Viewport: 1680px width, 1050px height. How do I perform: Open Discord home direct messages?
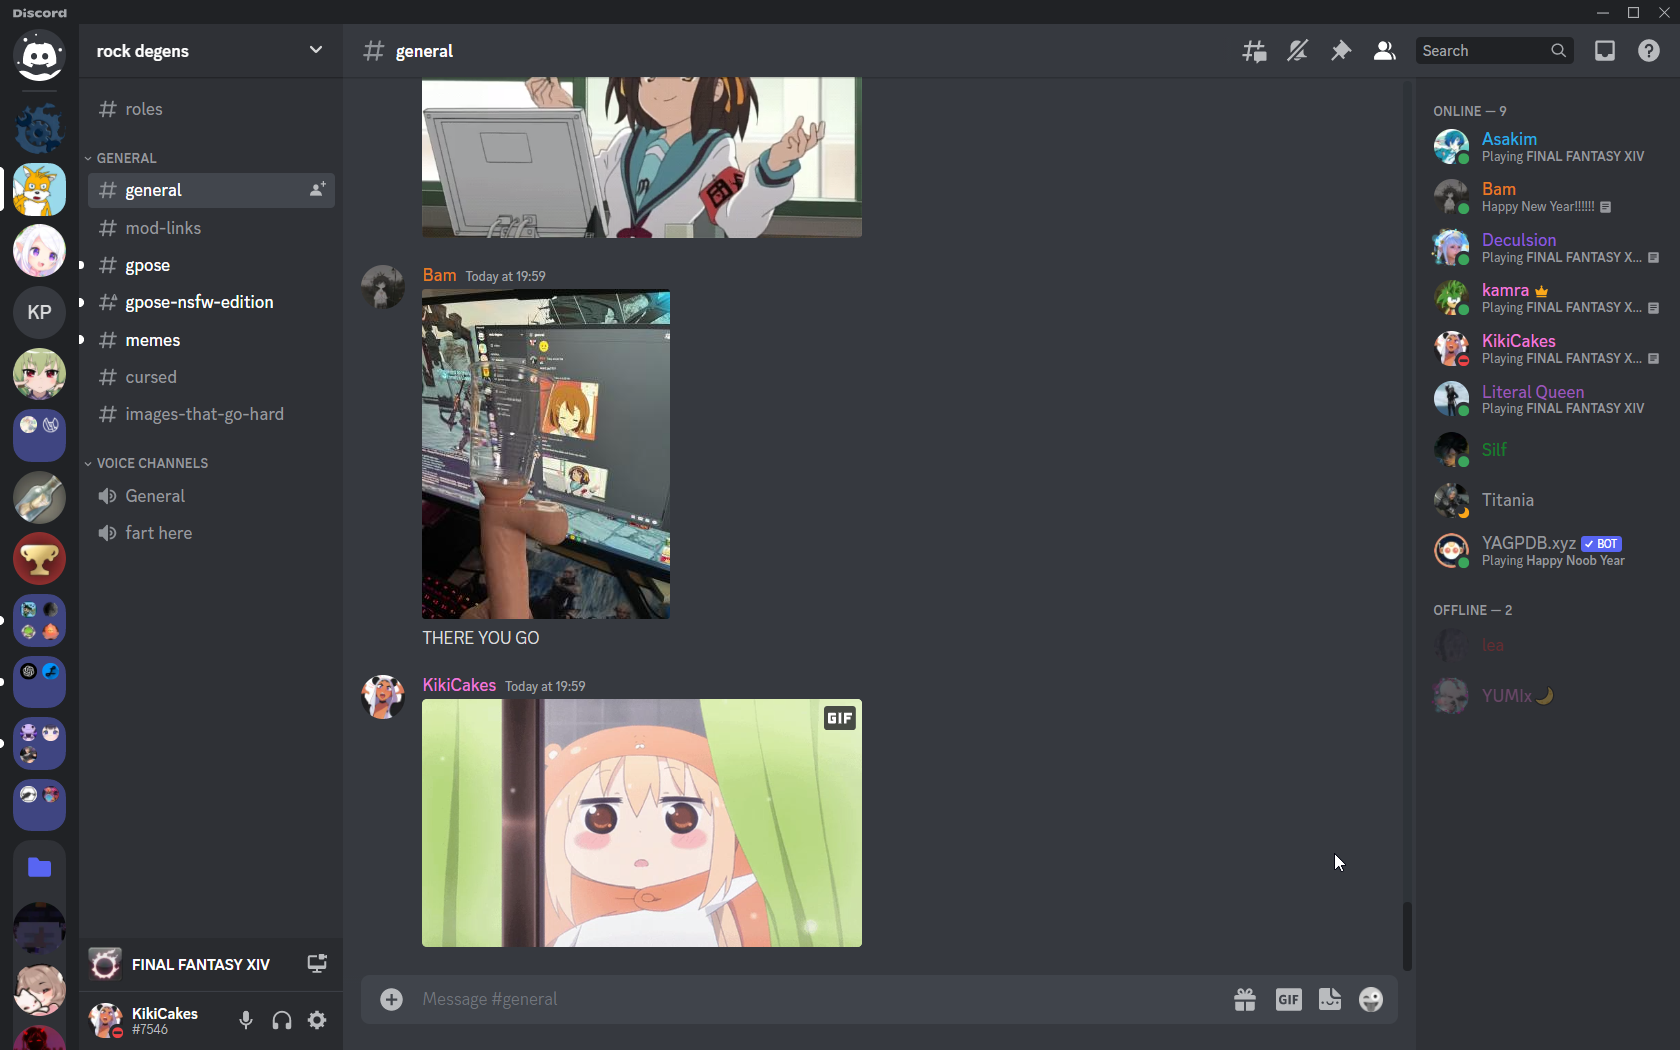(x=39, y=56)
